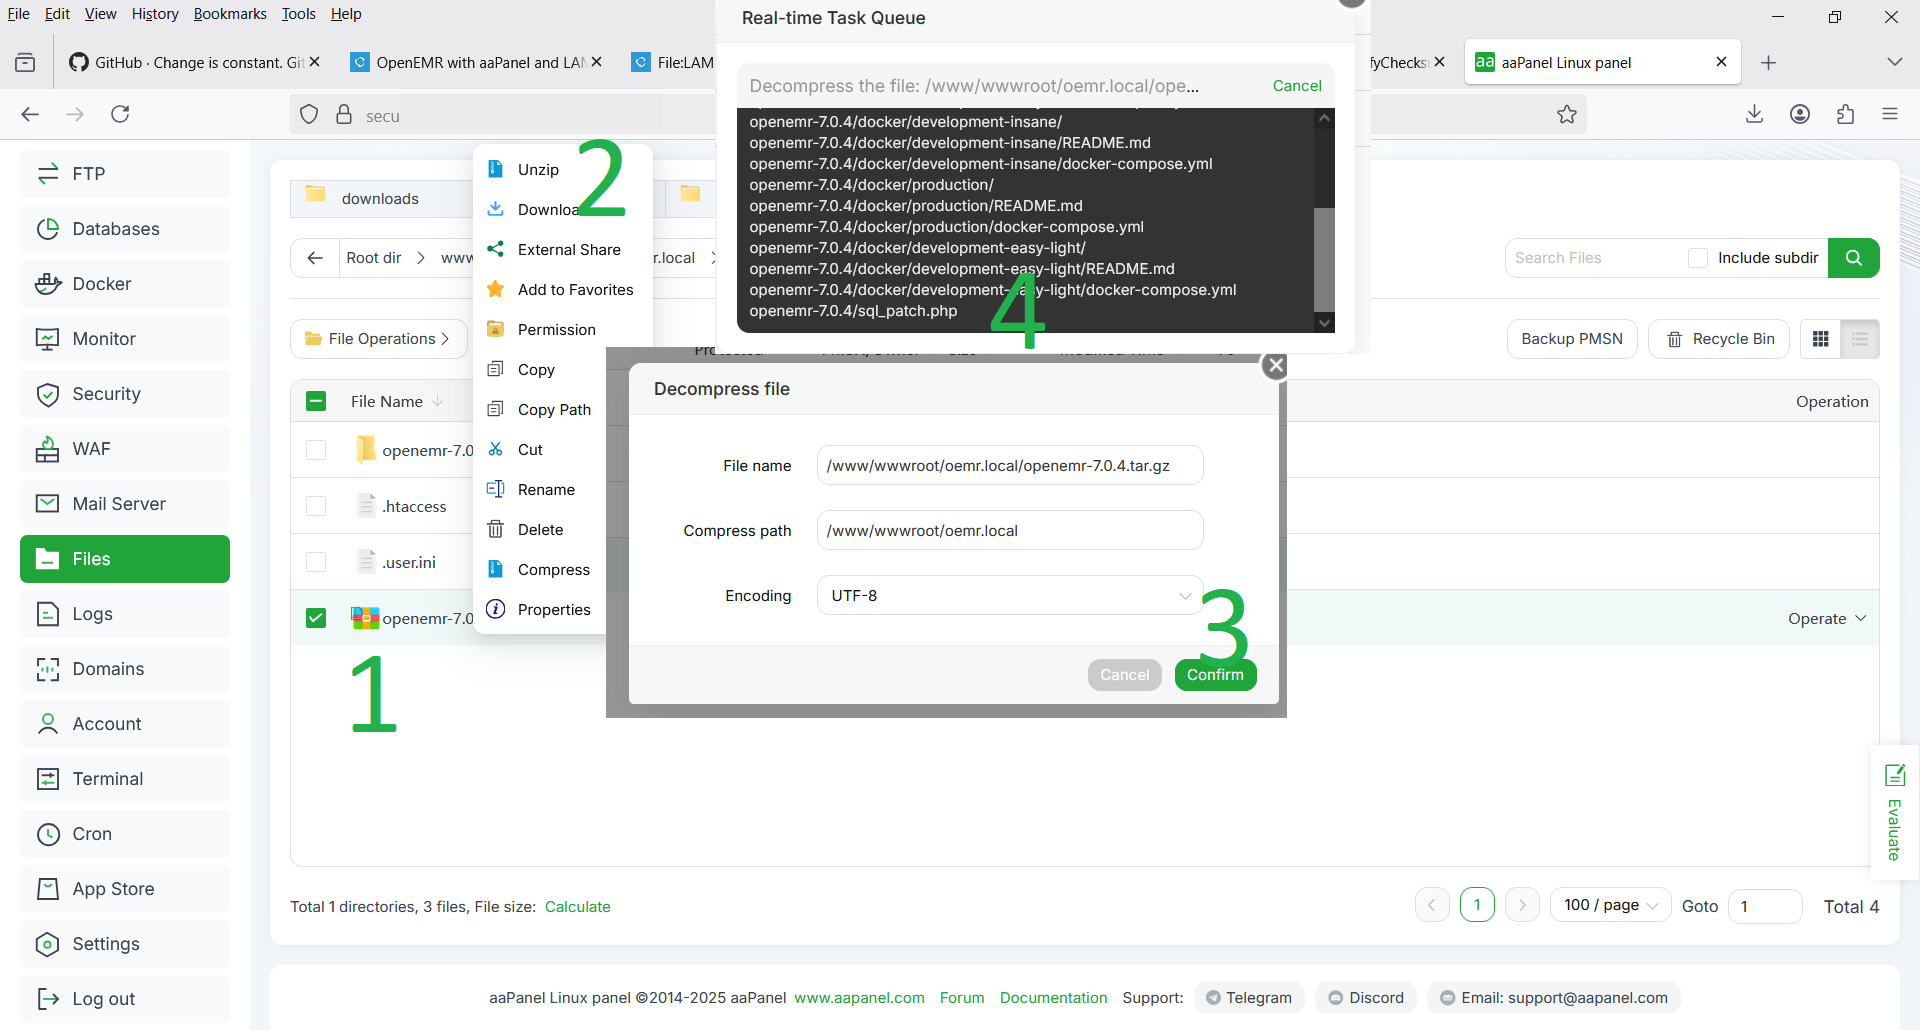Open the Encoding UTF-8 dropdown

point(1010,596)
